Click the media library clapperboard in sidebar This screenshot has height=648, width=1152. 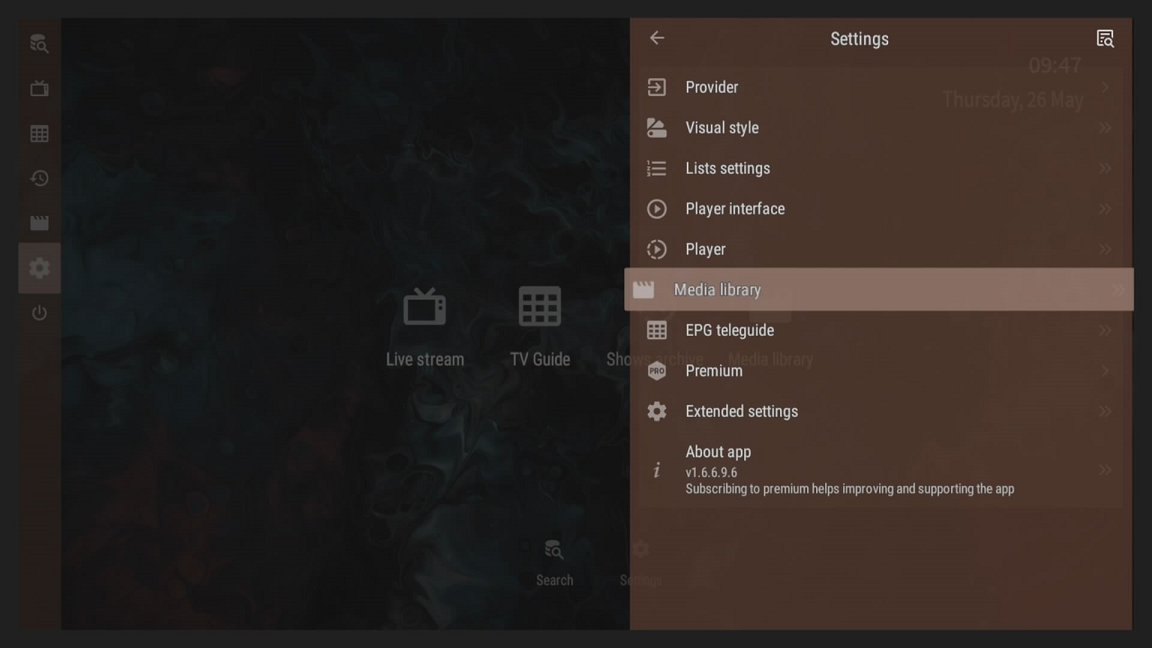pos(39,223)
